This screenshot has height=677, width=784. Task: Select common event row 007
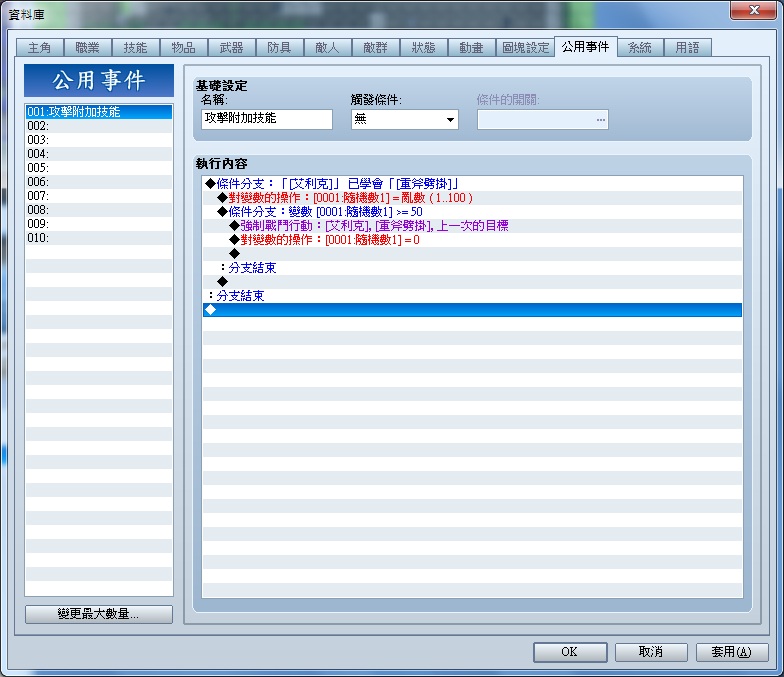coord(99,196)
